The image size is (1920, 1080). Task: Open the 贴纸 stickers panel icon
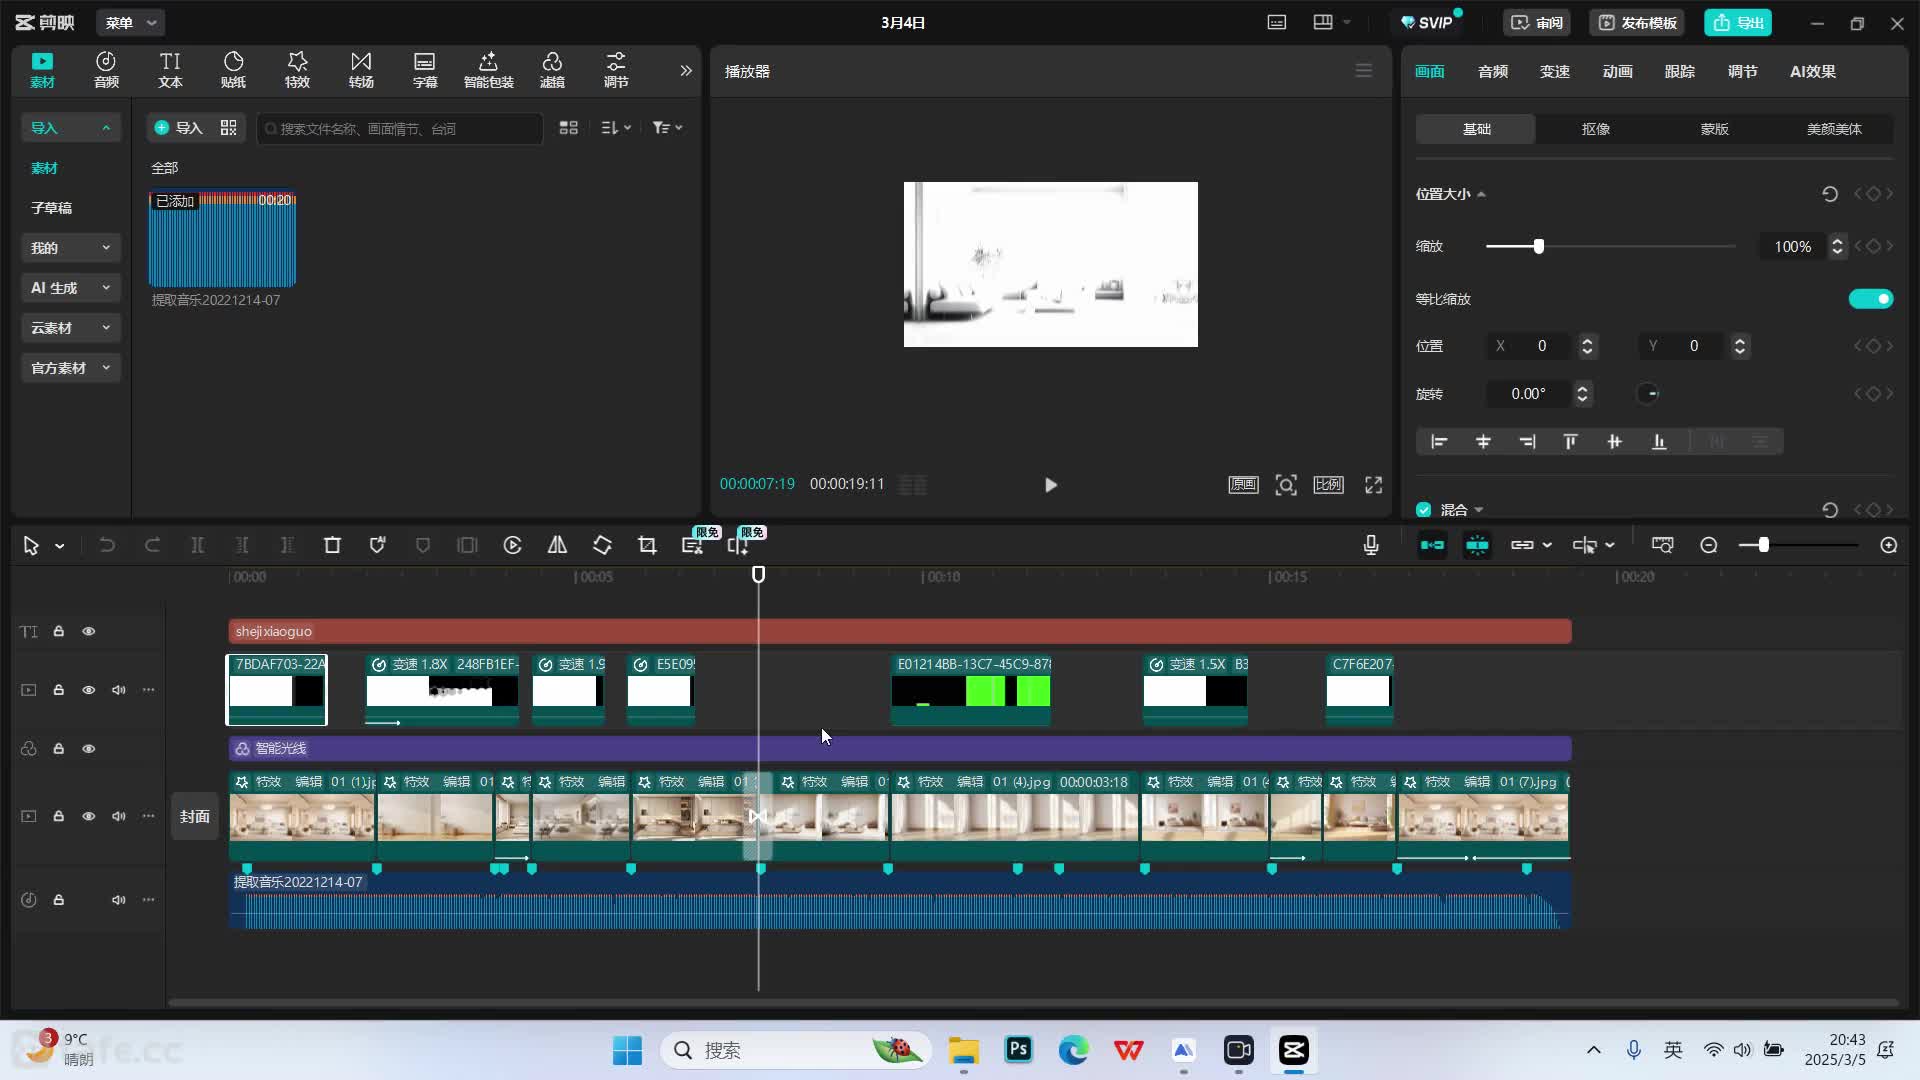[x=233, y=70]
